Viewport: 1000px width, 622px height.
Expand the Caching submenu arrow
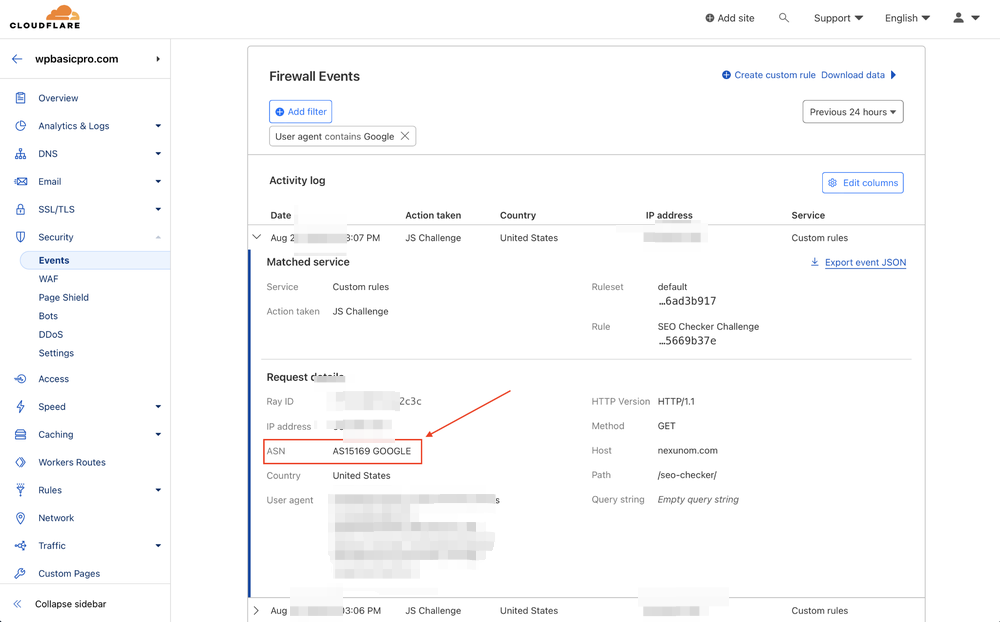point(158,434)
